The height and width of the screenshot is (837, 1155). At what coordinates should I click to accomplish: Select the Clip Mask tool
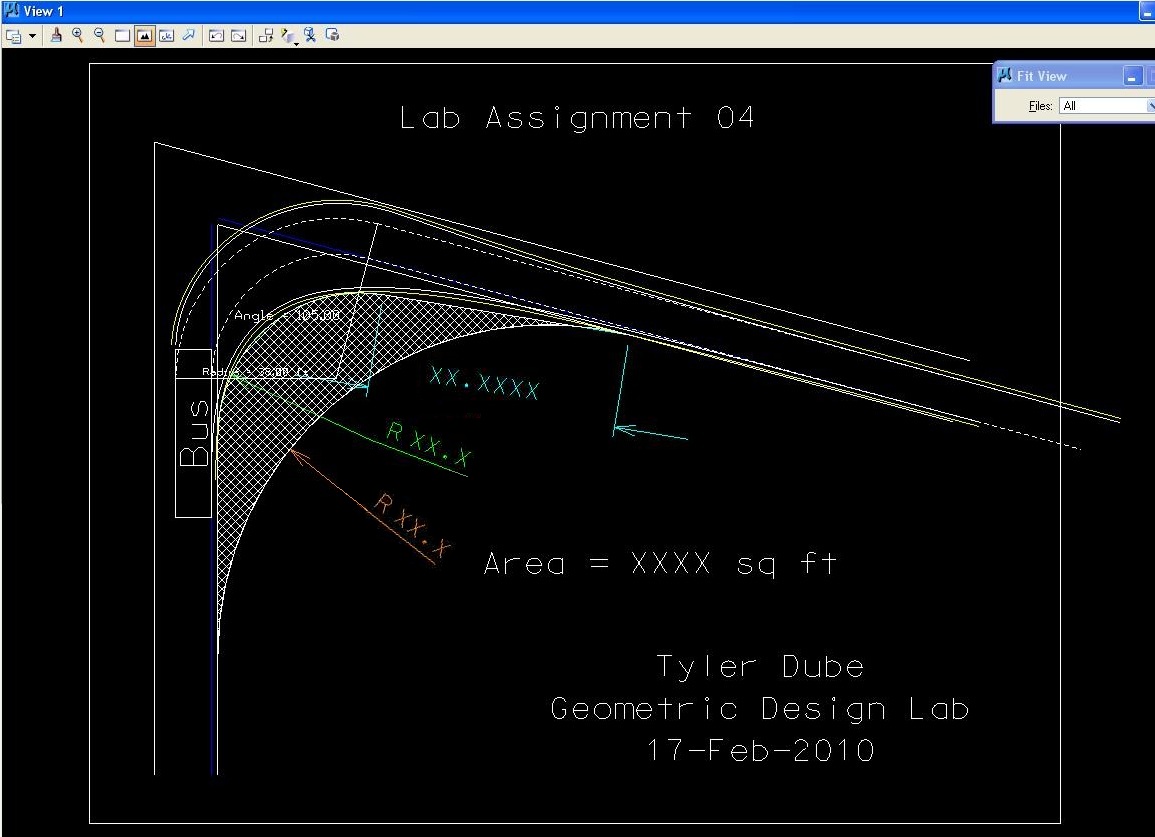[333, 35]
